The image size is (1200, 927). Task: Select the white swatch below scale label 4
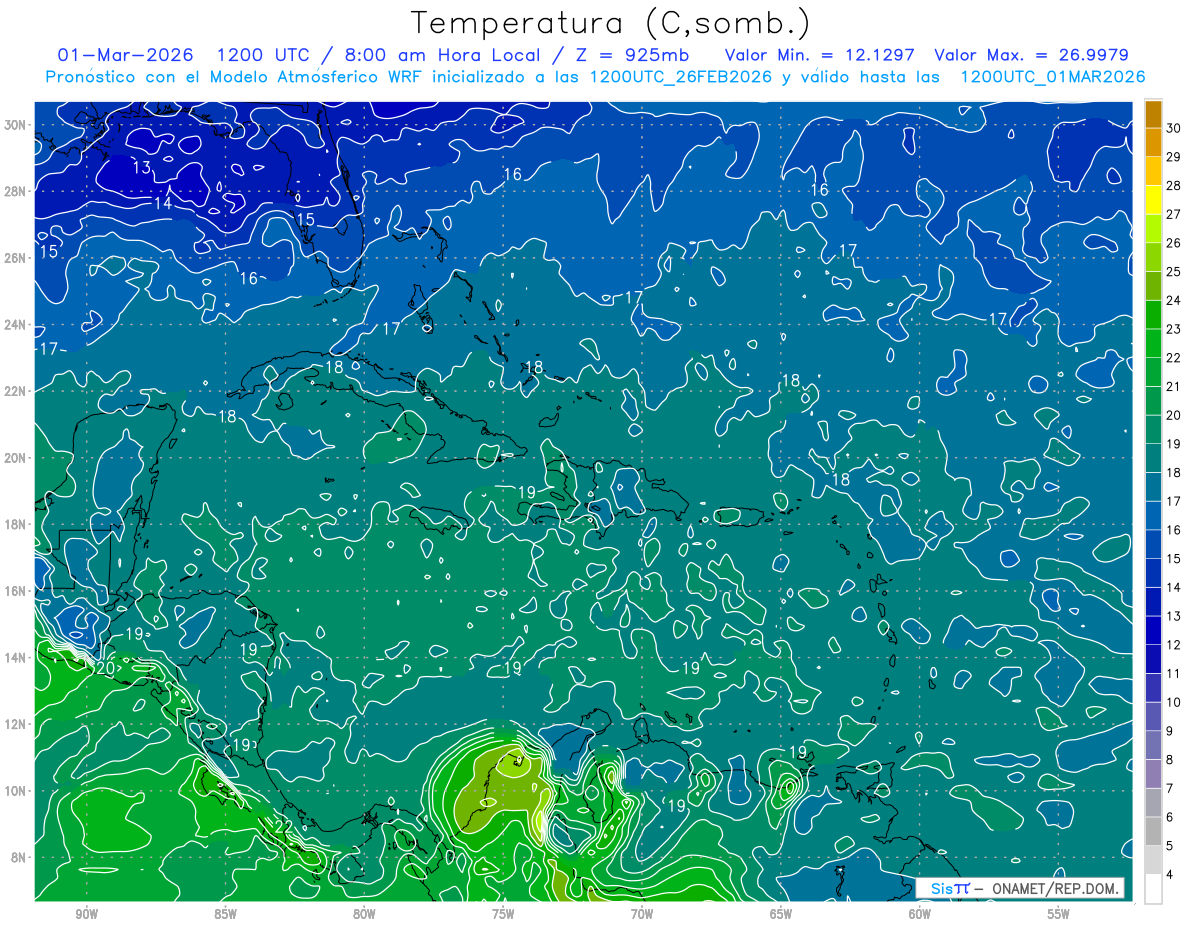(x=1153, y=888)
